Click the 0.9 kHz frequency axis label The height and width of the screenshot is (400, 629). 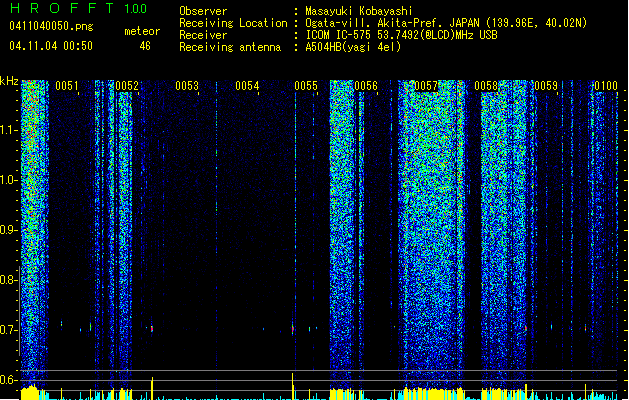tap(8, 230)
